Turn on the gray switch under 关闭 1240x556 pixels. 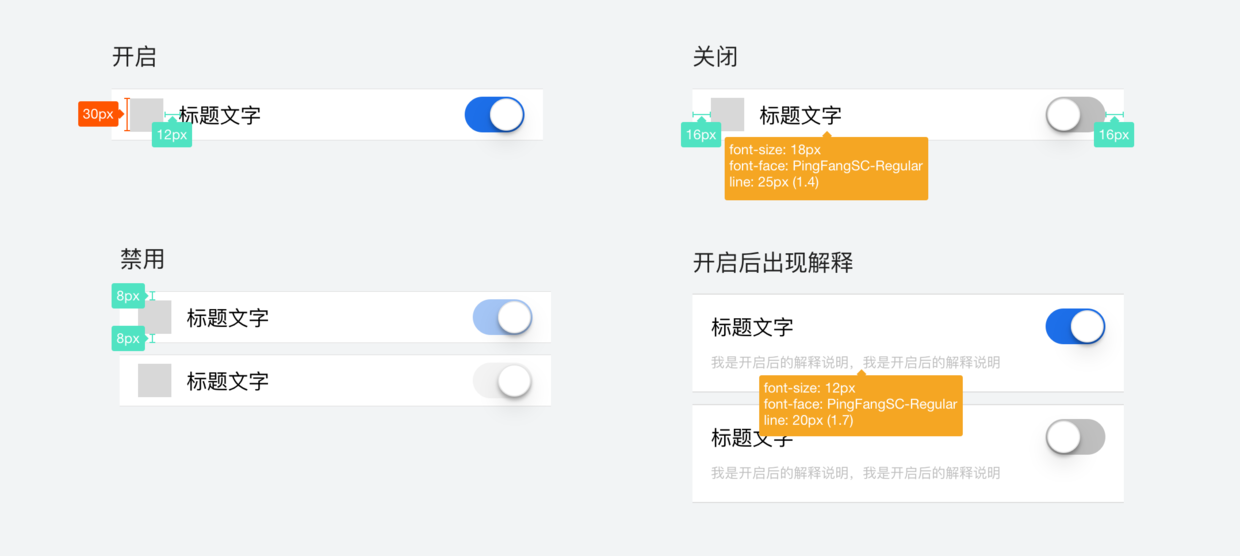pos(1076,115)
